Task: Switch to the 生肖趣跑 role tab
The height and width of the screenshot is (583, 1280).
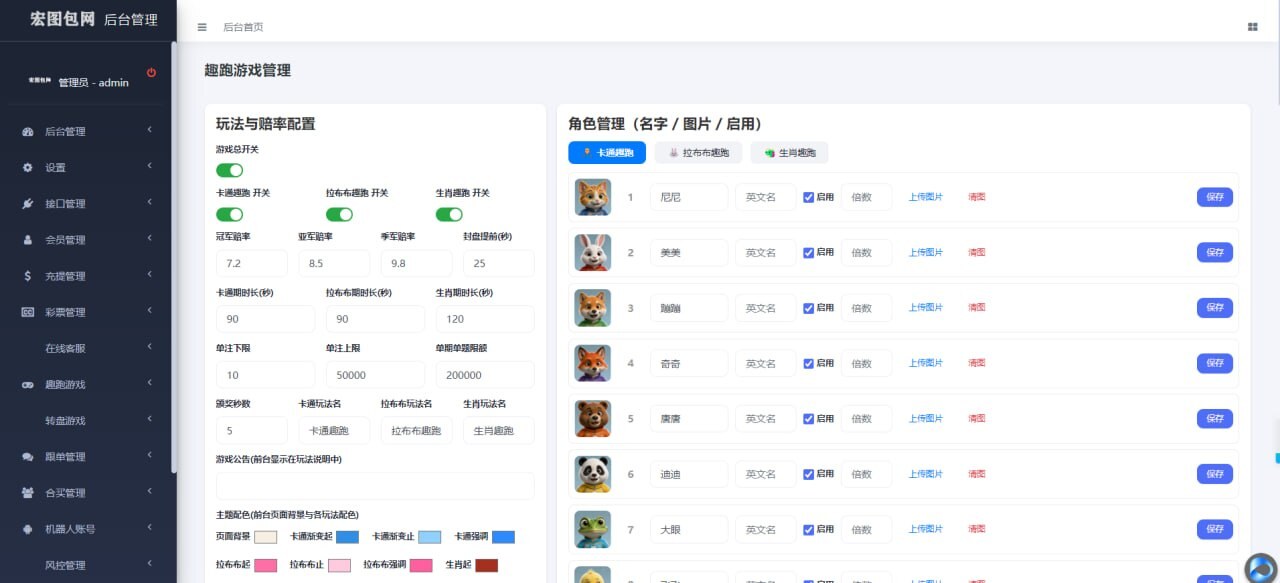Action: click(789, 153)
